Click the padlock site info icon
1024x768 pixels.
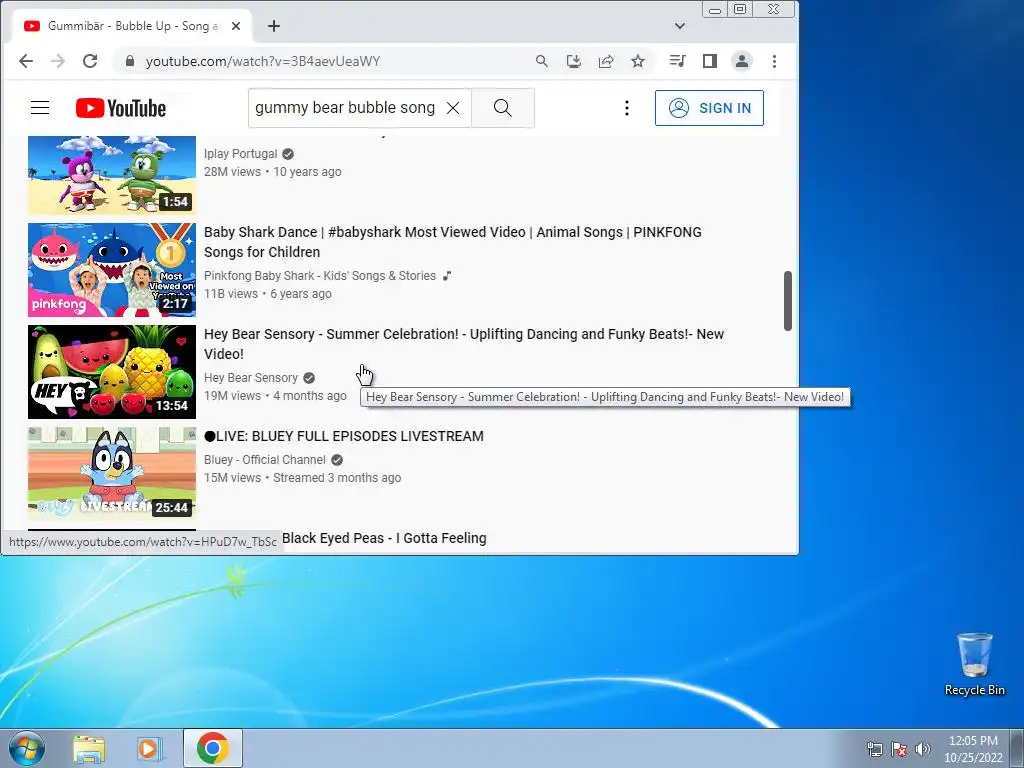point(130,61)
